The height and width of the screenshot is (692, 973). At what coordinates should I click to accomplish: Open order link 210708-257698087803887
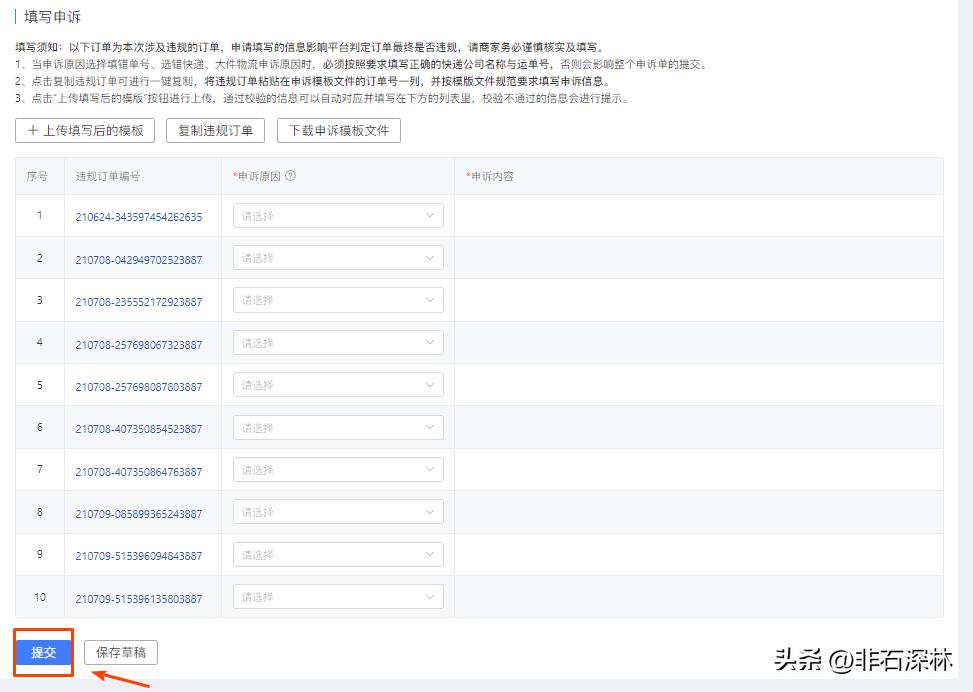coord(139,384)
